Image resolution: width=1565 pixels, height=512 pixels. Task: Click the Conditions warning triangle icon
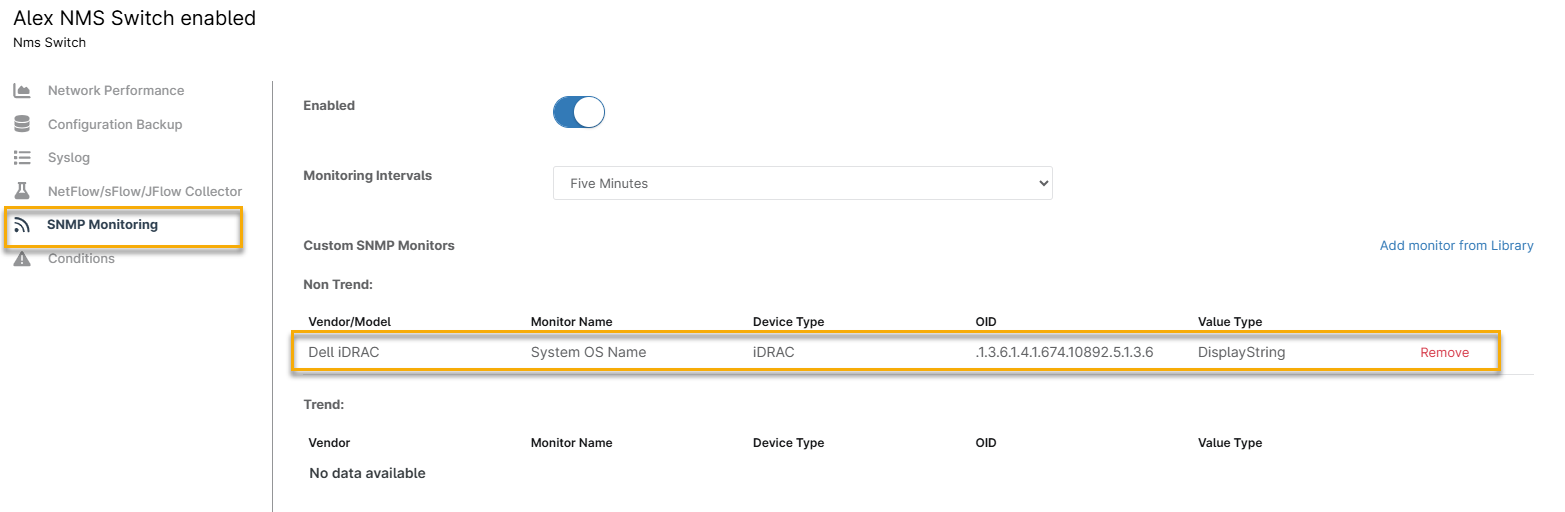[22, 259]
